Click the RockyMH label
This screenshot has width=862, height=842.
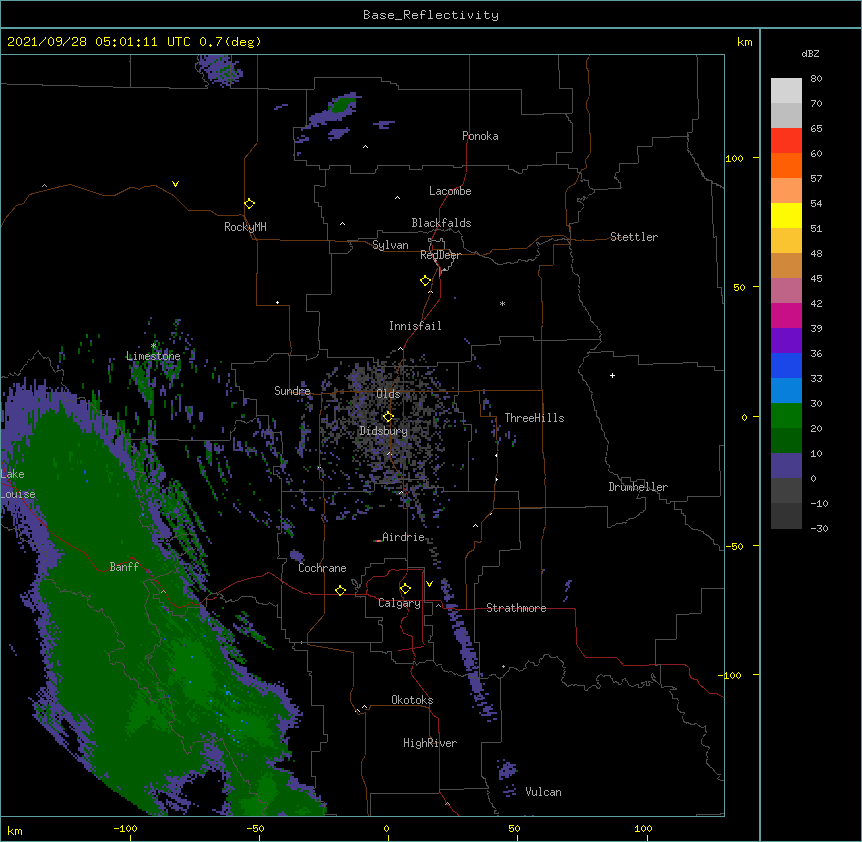(x=245, y=227)
